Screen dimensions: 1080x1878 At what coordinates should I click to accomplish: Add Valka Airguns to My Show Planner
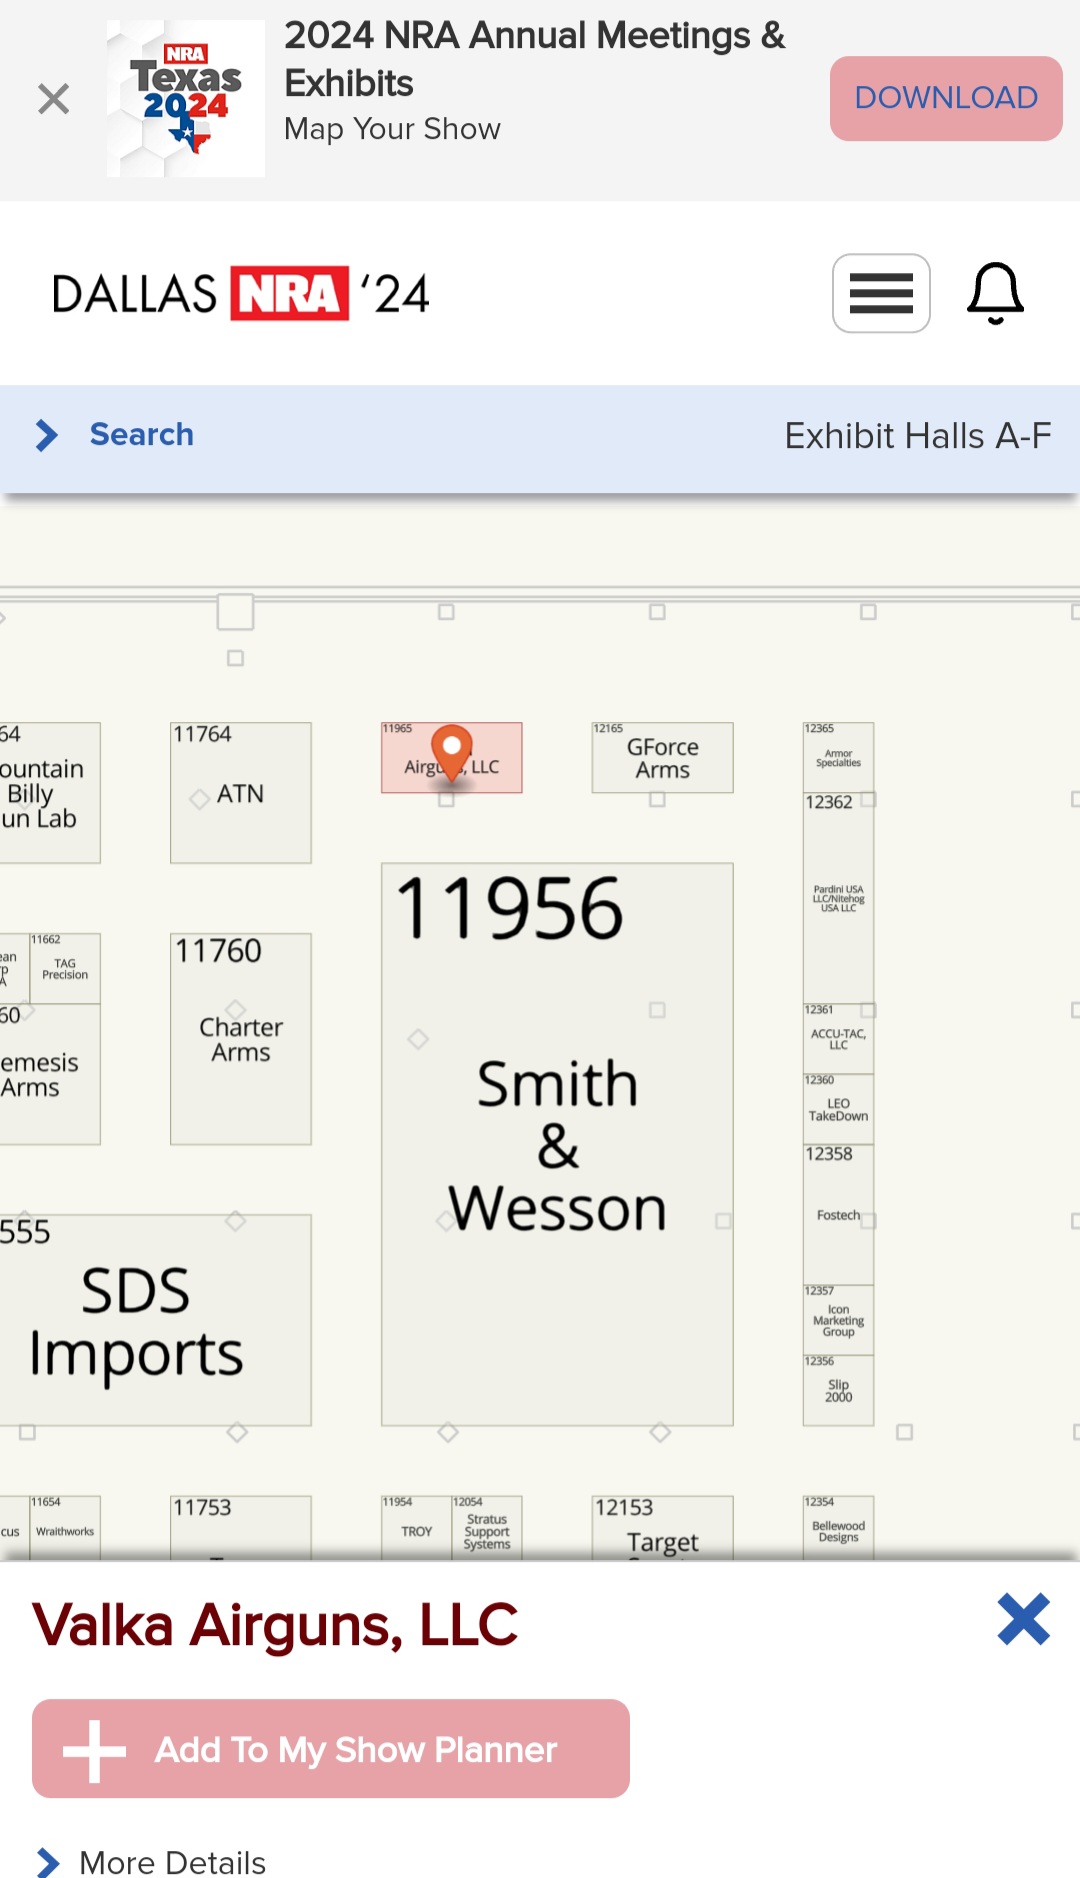[331, 1749]
